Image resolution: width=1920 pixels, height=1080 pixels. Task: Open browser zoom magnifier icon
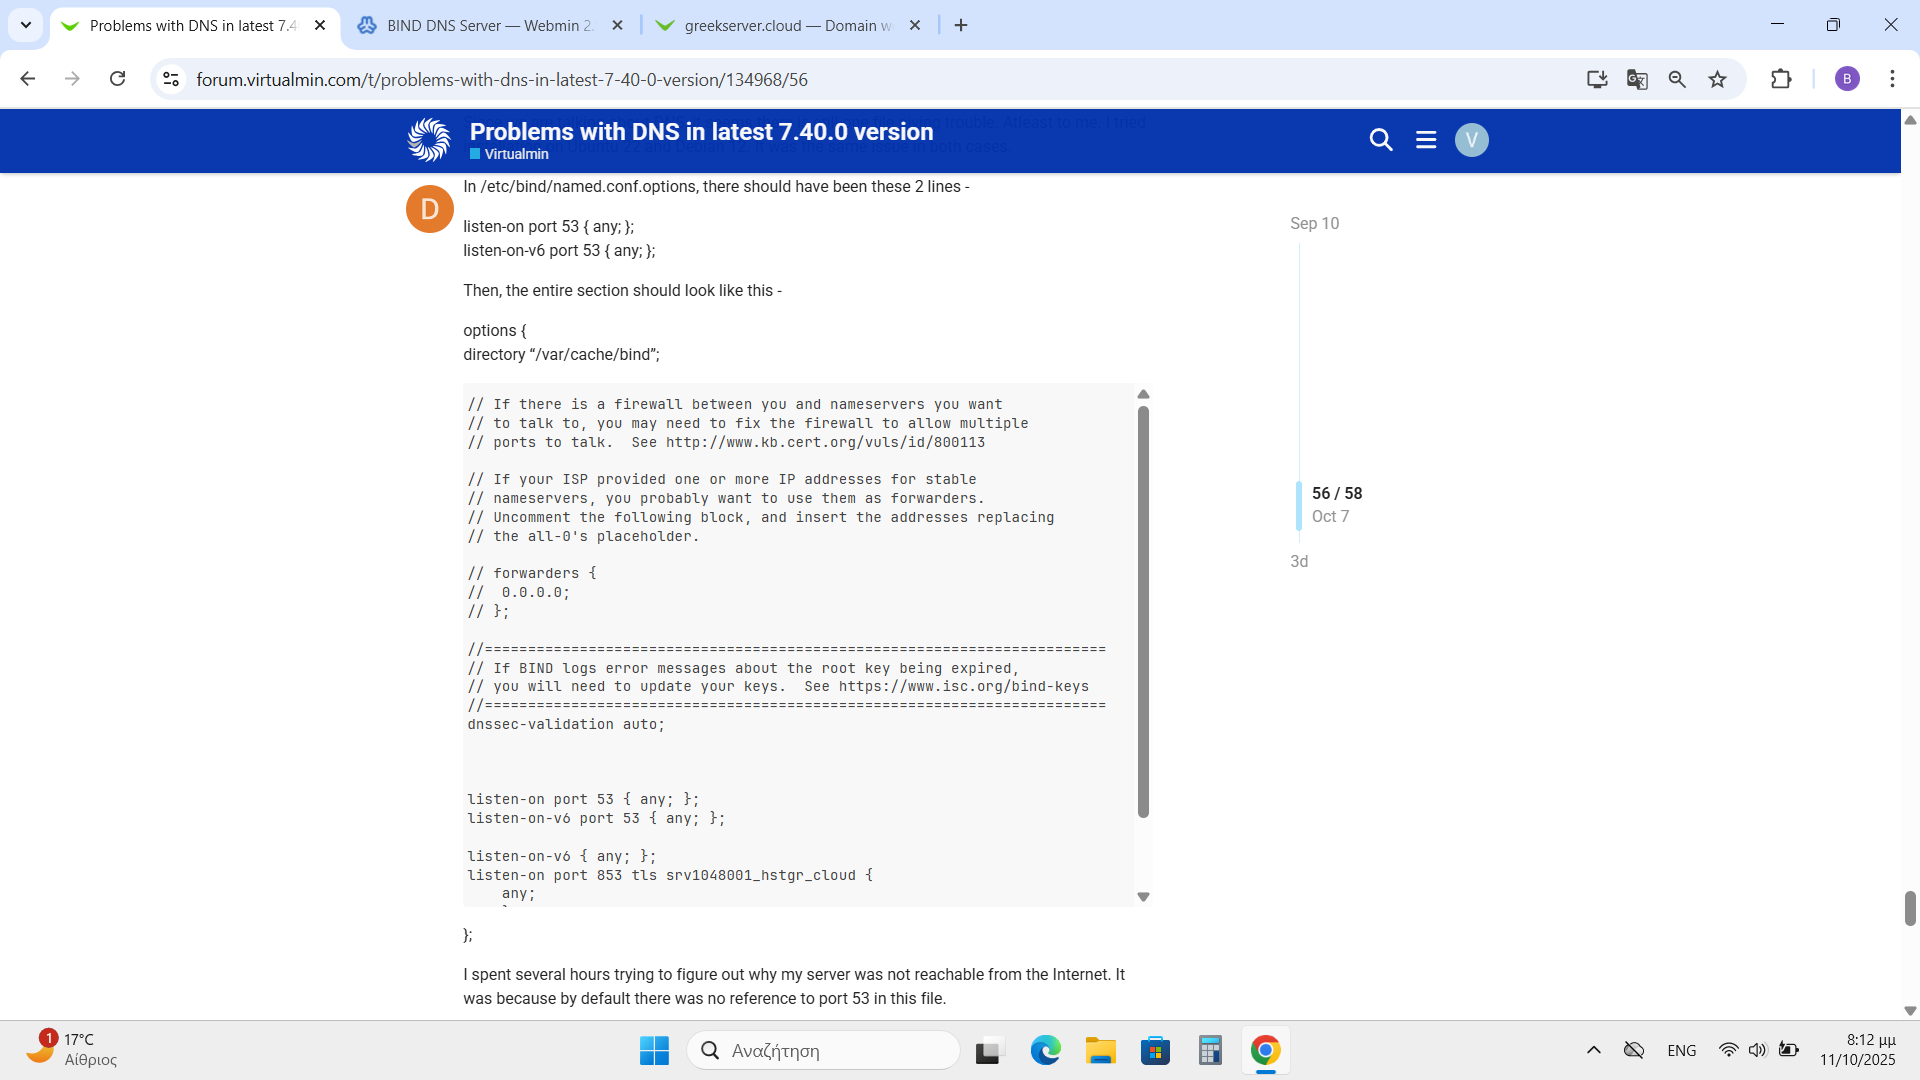click(1677, 79)
